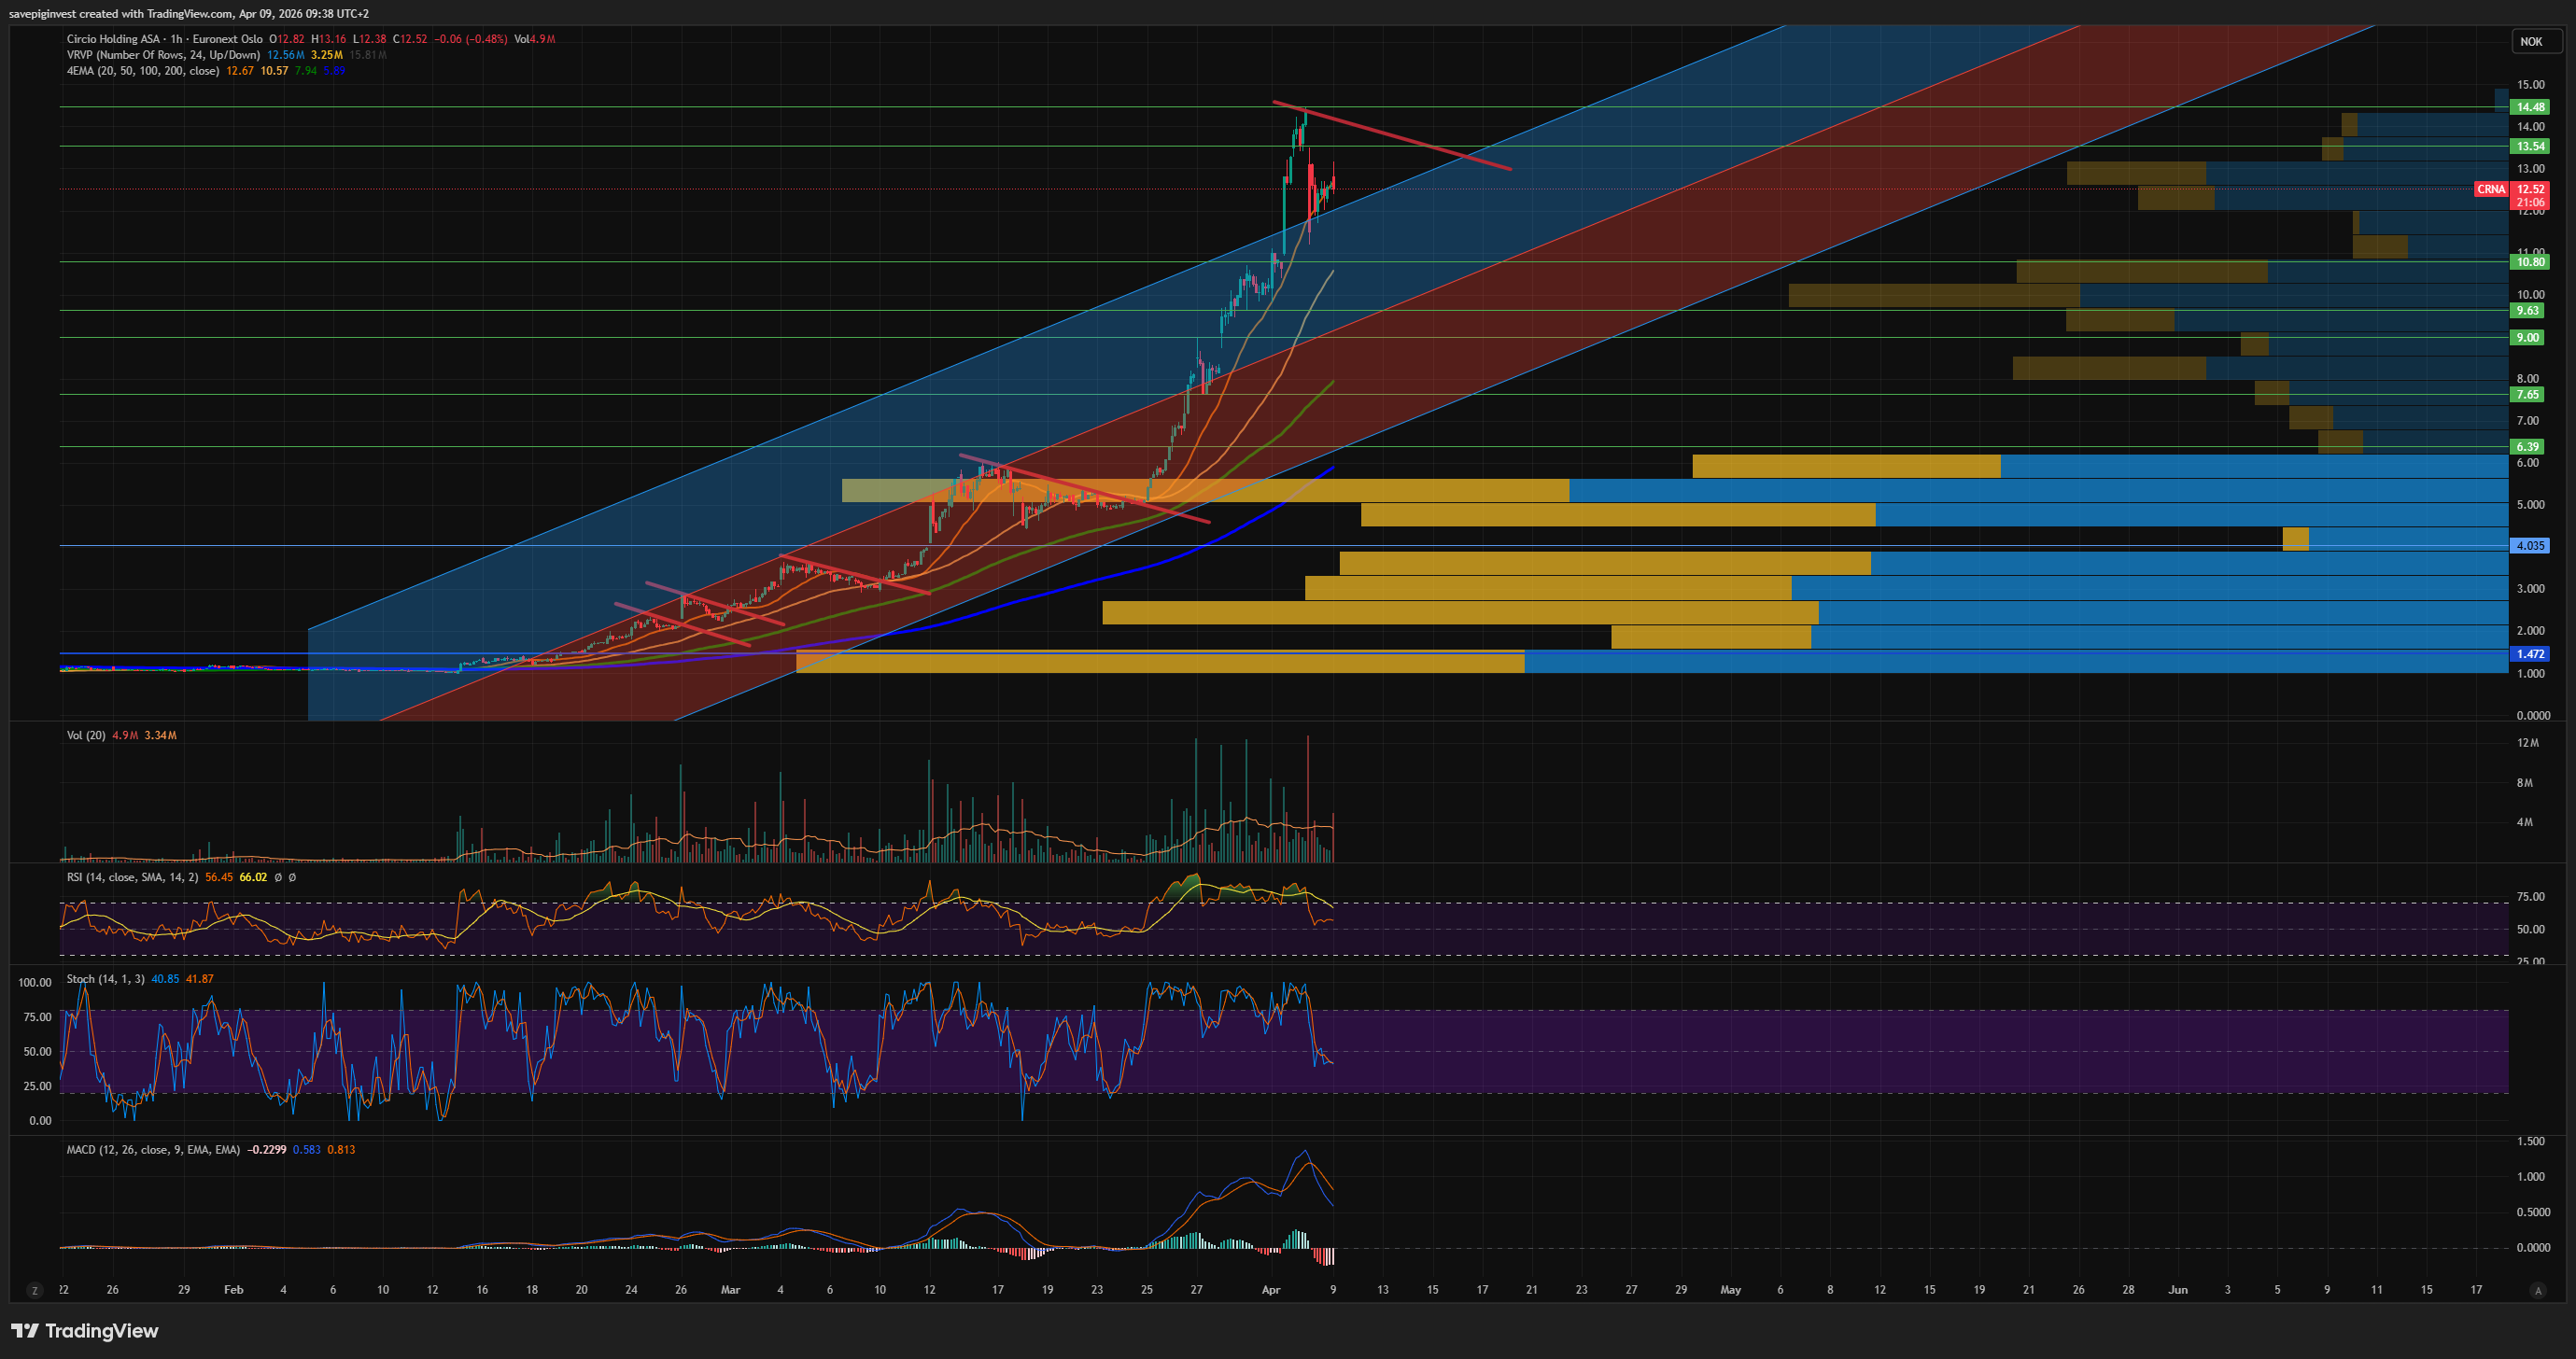Click the CRNA symbol price tag
The height and width of the screenshot is (1359, 2576).
click(x=2490, y=189)
